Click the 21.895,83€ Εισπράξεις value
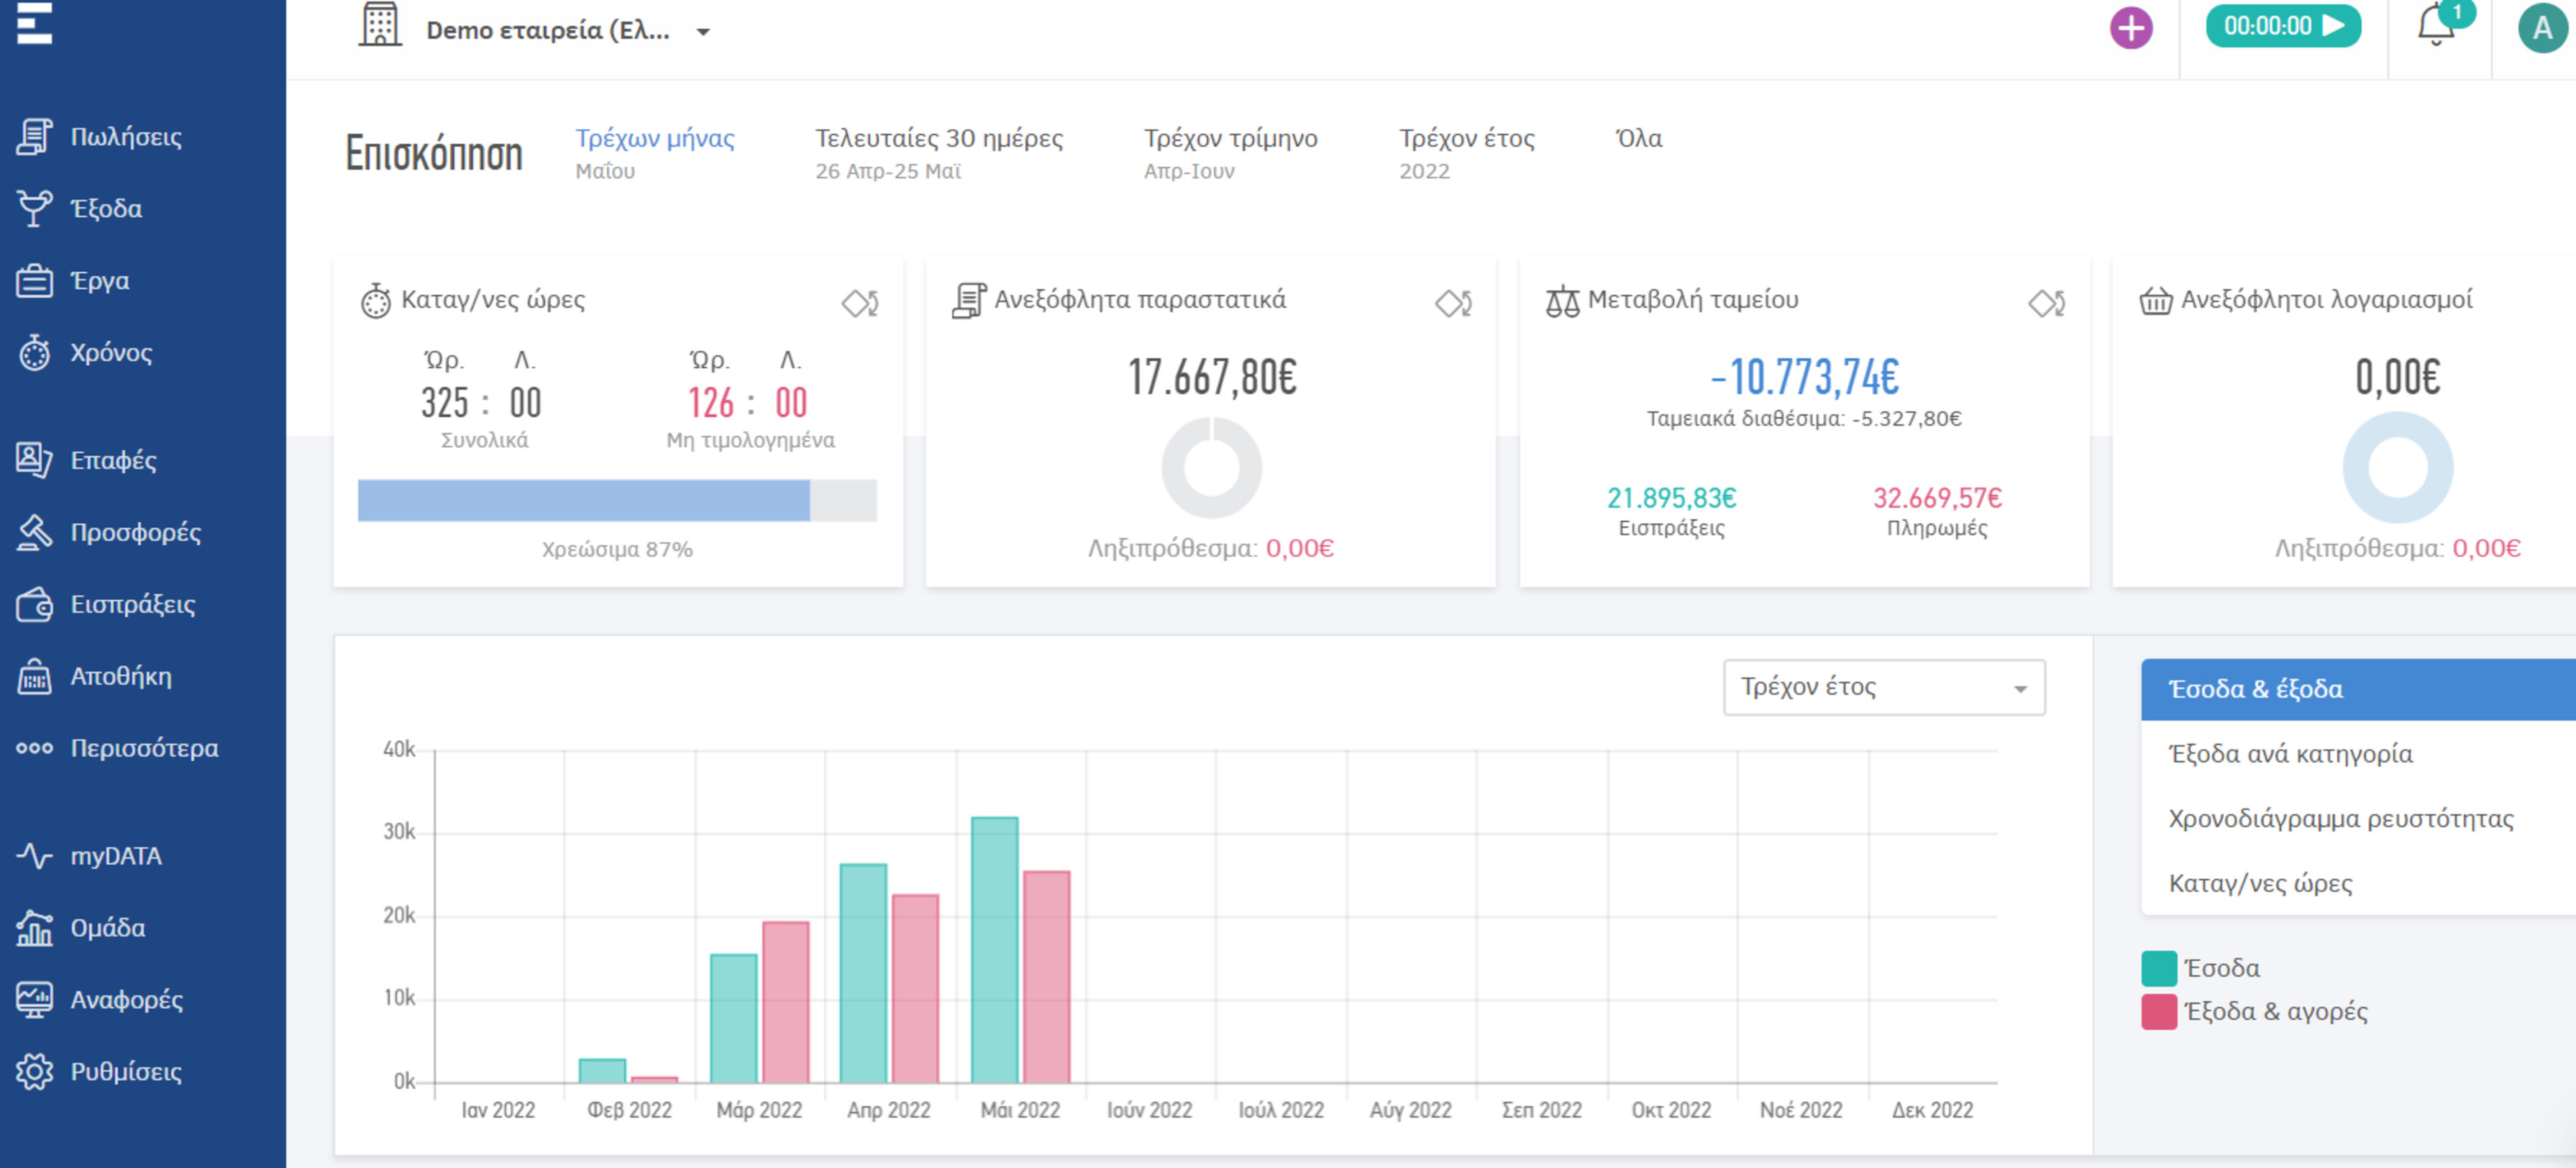The width and height of the screenshot is (2576, 1168). (x=1671, y=498)
